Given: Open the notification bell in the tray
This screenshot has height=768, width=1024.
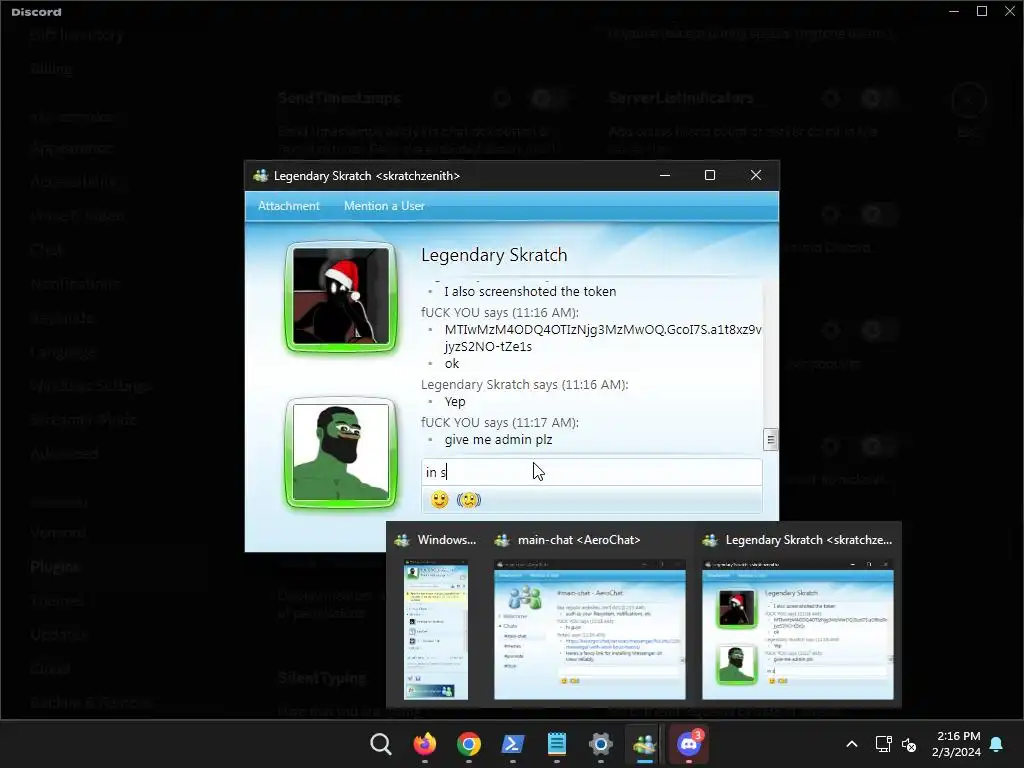Looking at the screenshot, I should pyautogui.click(x=997, y=744).
